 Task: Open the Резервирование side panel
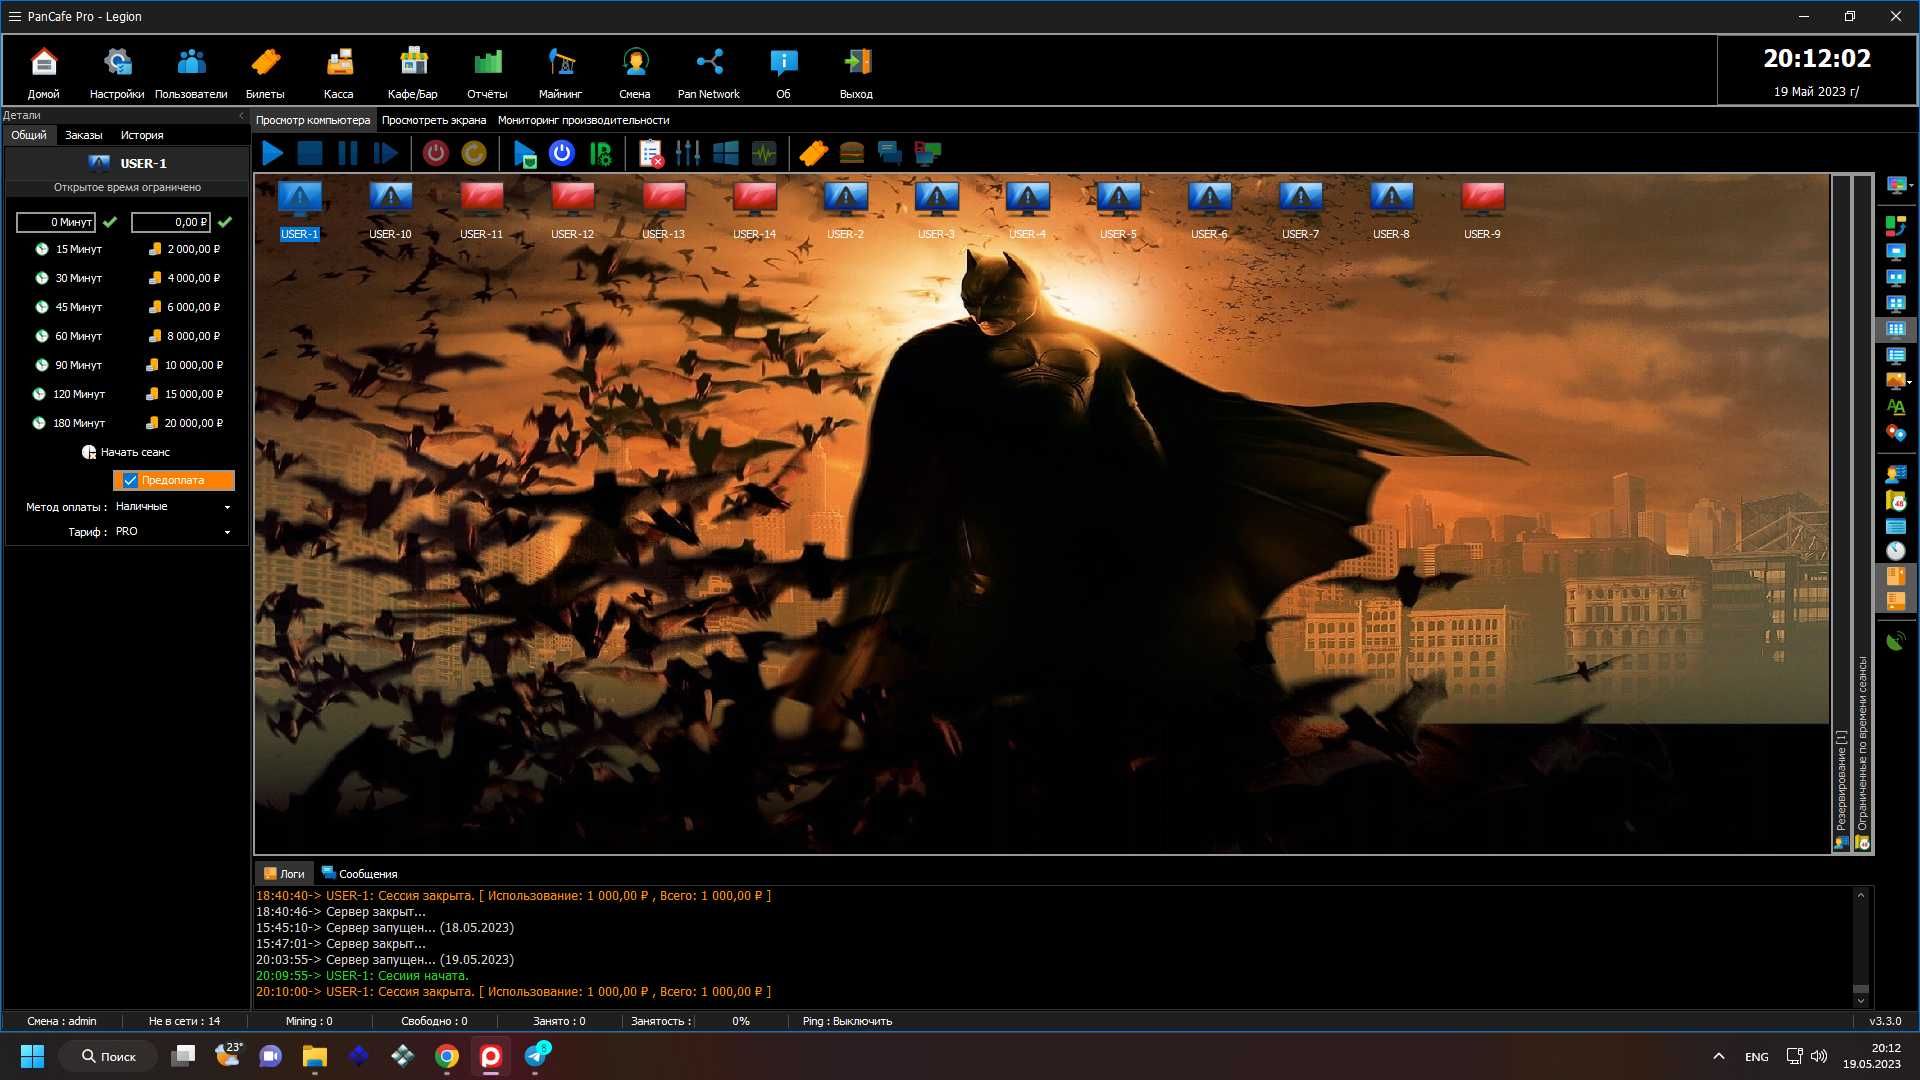[x=1841, y=790]
